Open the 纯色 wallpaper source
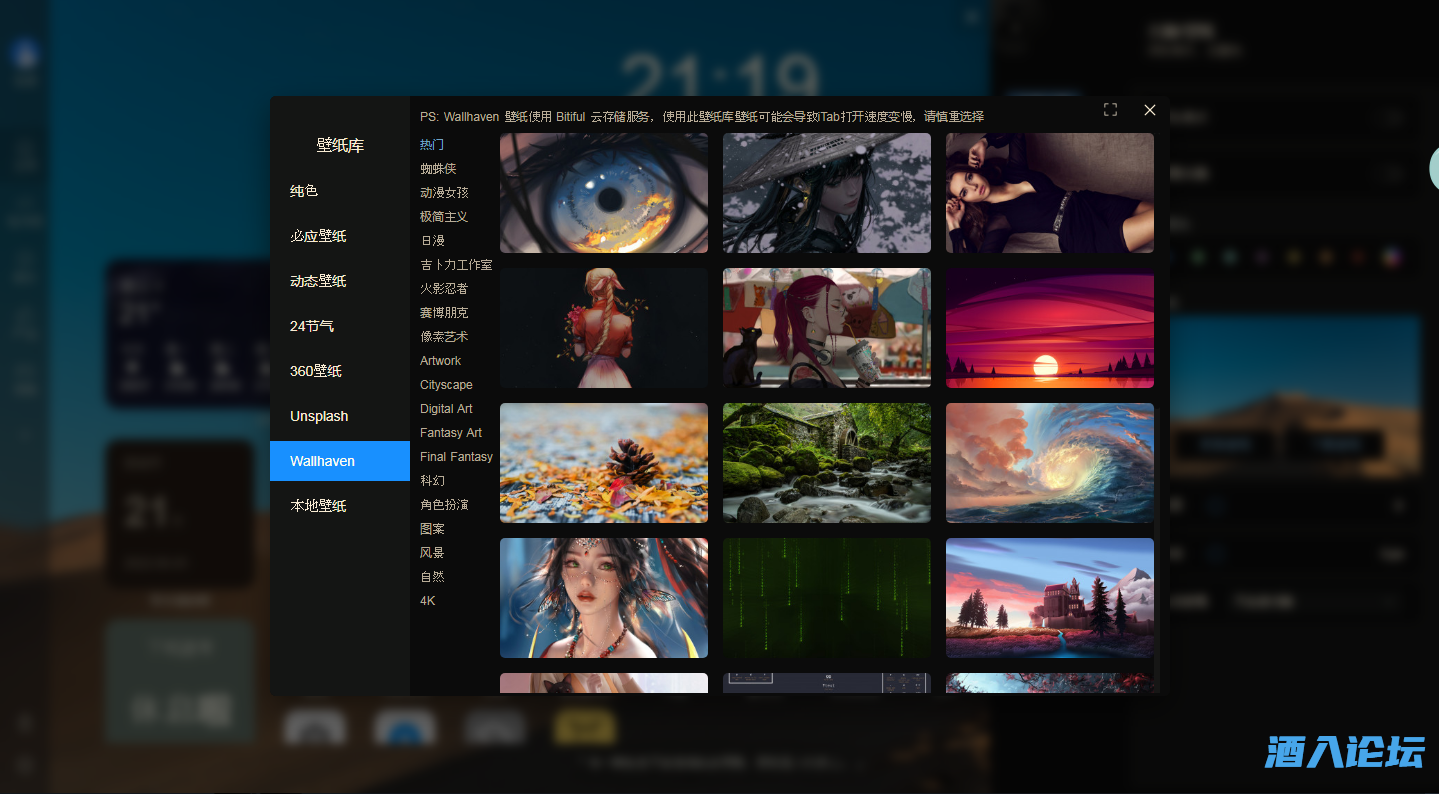The height and width of the screenshot is (794, 1439). point(340,191)
